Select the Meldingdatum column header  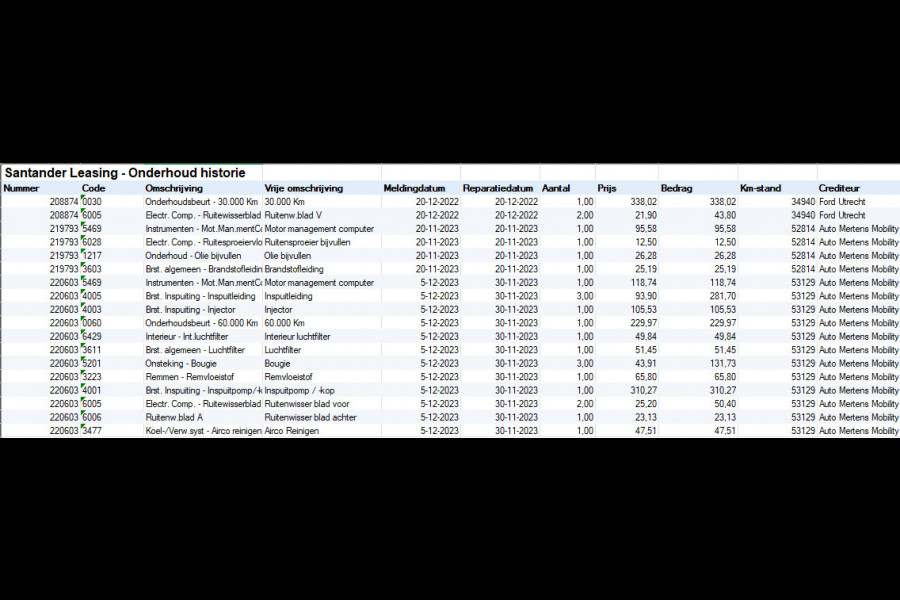click(x=414, y=188)
